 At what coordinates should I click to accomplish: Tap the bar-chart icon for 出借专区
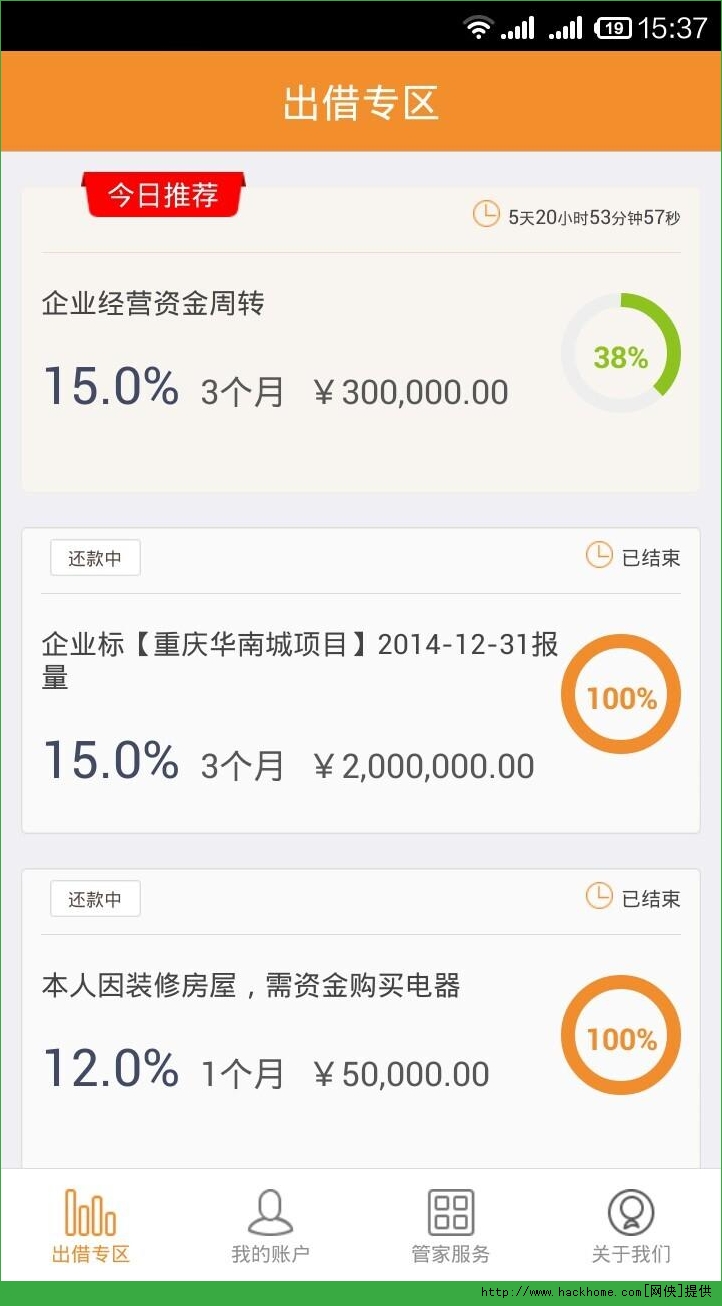(x=90, y=1212)
